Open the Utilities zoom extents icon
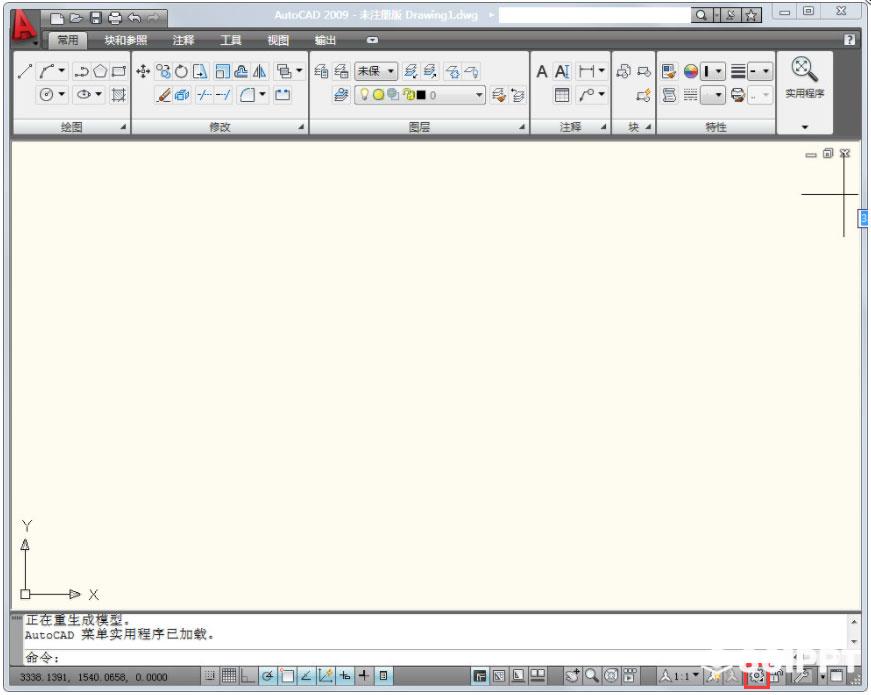This screenshot has height=695, width=871. point(804,69)
